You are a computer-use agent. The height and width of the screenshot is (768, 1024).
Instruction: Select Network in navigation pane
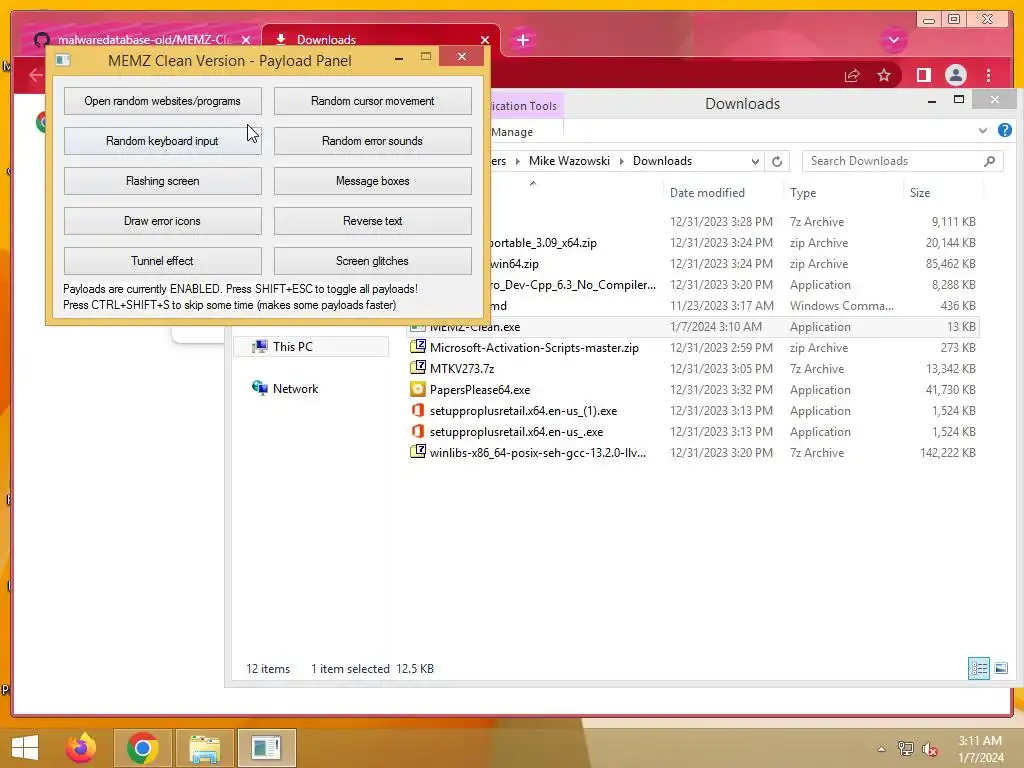(295, 389)
